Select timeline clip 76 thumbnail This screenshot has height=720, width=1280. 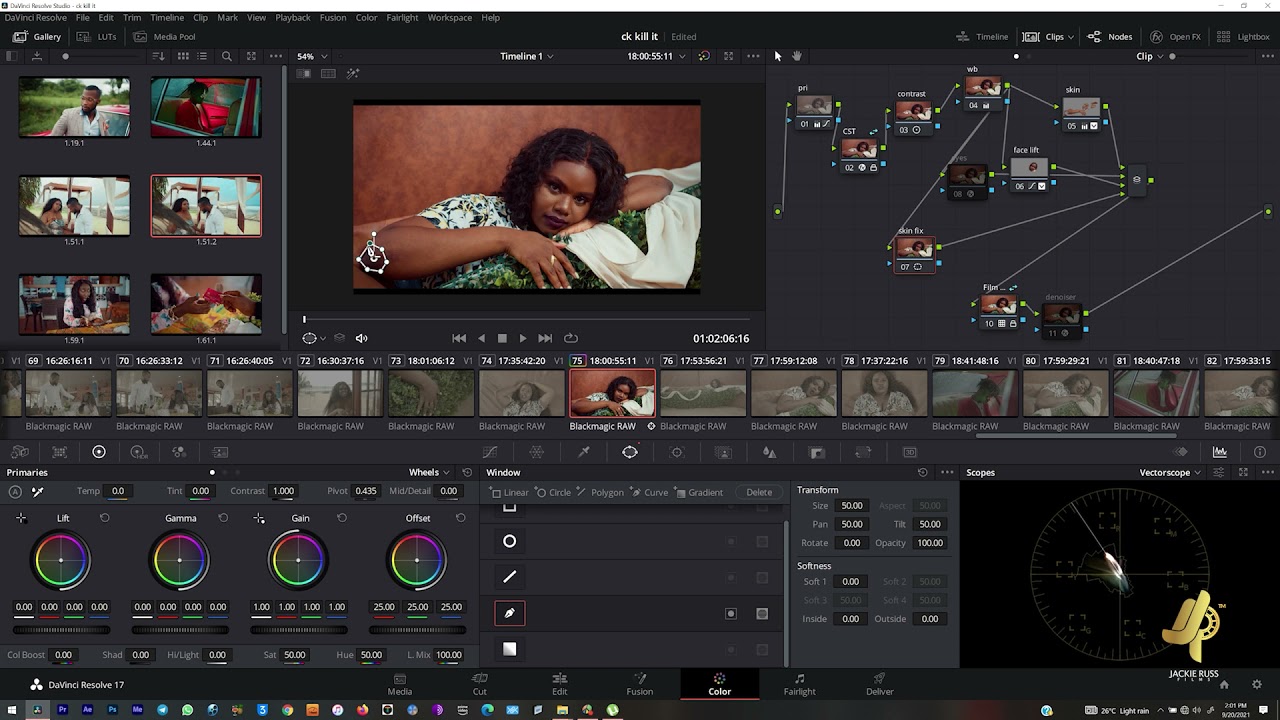(x=703, y=393)
